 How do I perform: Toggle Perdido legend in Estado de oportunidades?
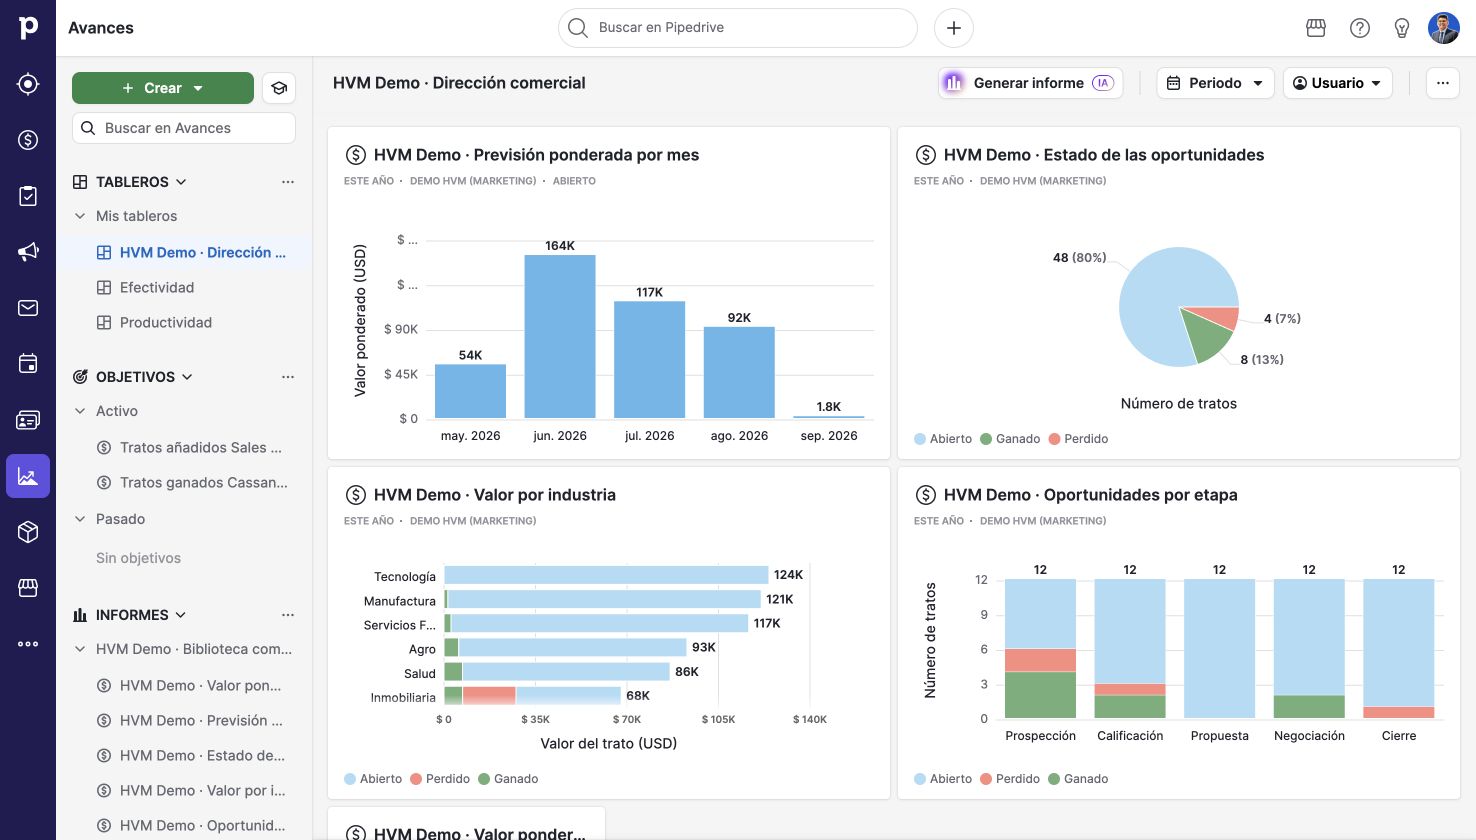click(1078, 439)
